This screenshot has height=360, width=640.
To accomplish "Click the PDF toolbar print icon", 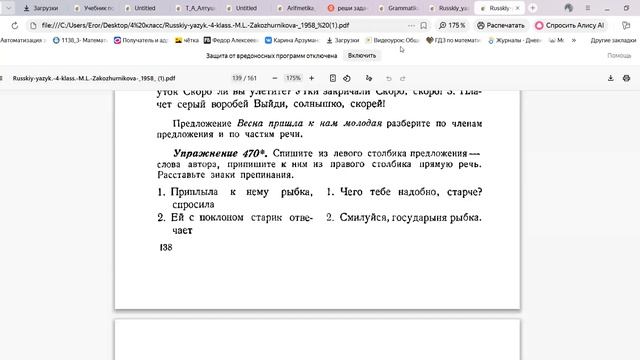I will point(626,78).
